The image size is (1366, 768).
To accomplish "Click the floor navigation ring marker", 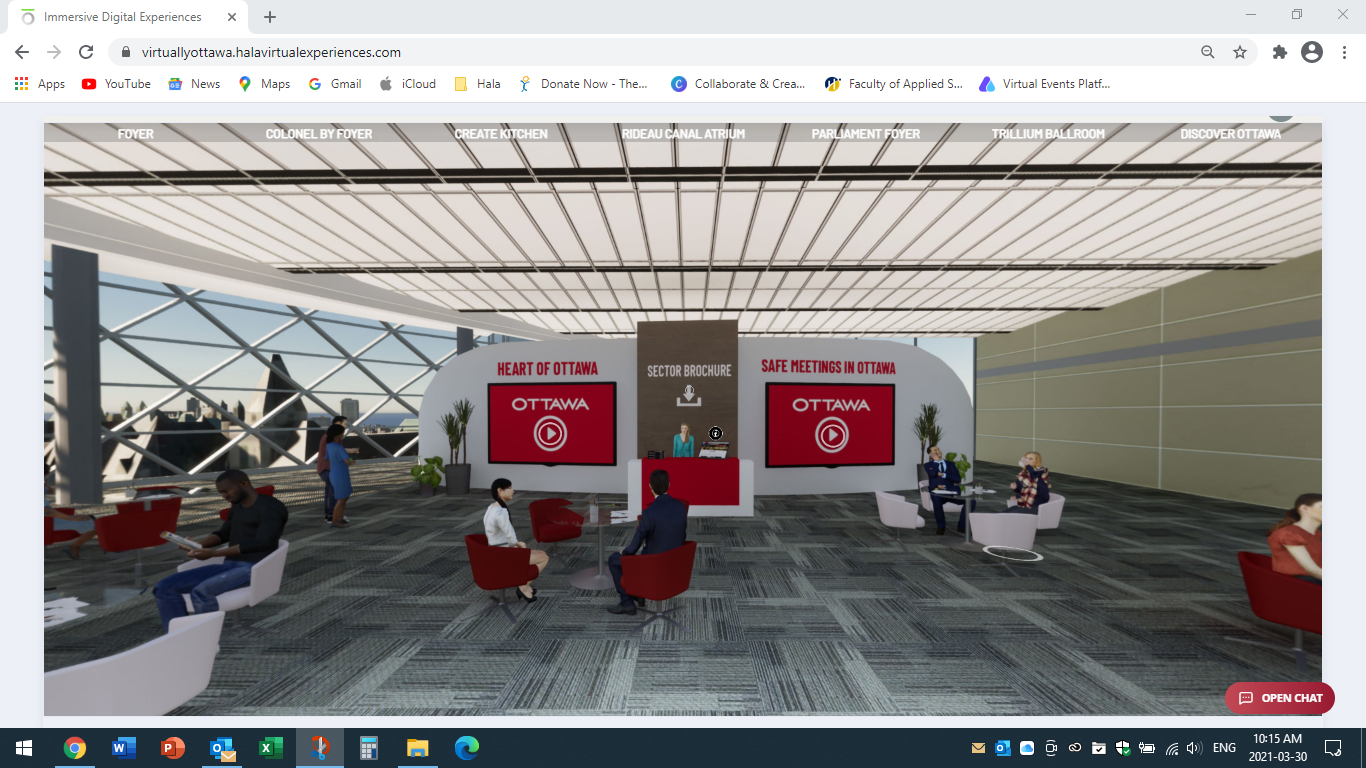I will pos(1013,553).
